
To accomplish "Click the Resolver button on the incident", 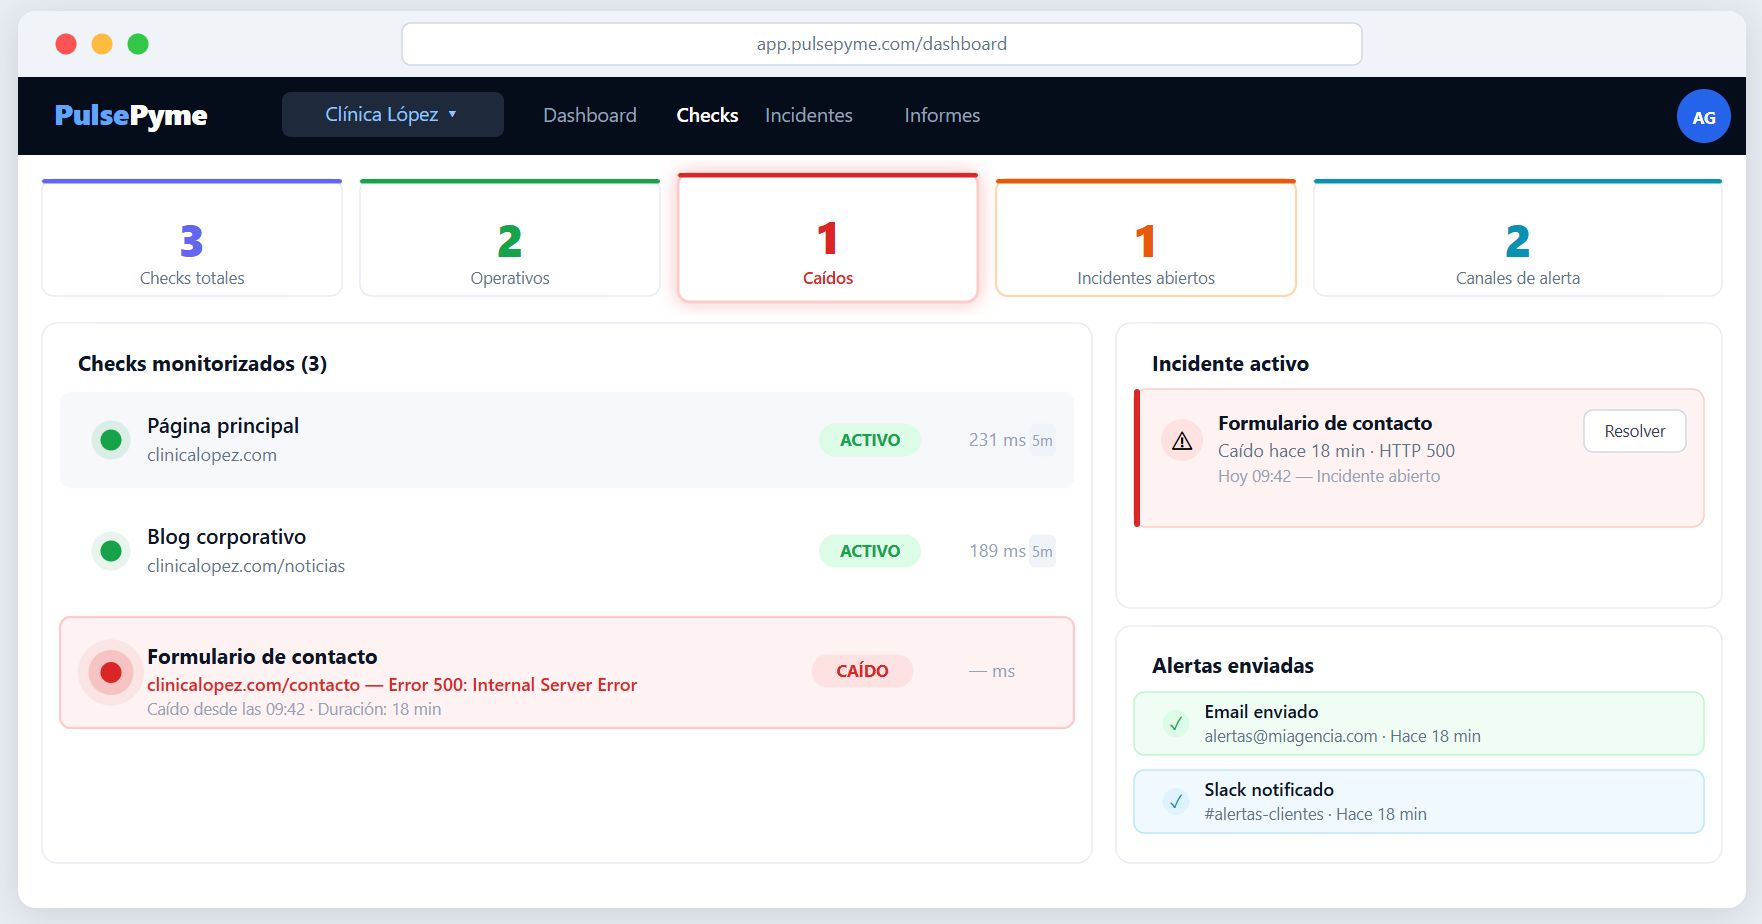I will pyautogui.click(x=1635, y=431).
